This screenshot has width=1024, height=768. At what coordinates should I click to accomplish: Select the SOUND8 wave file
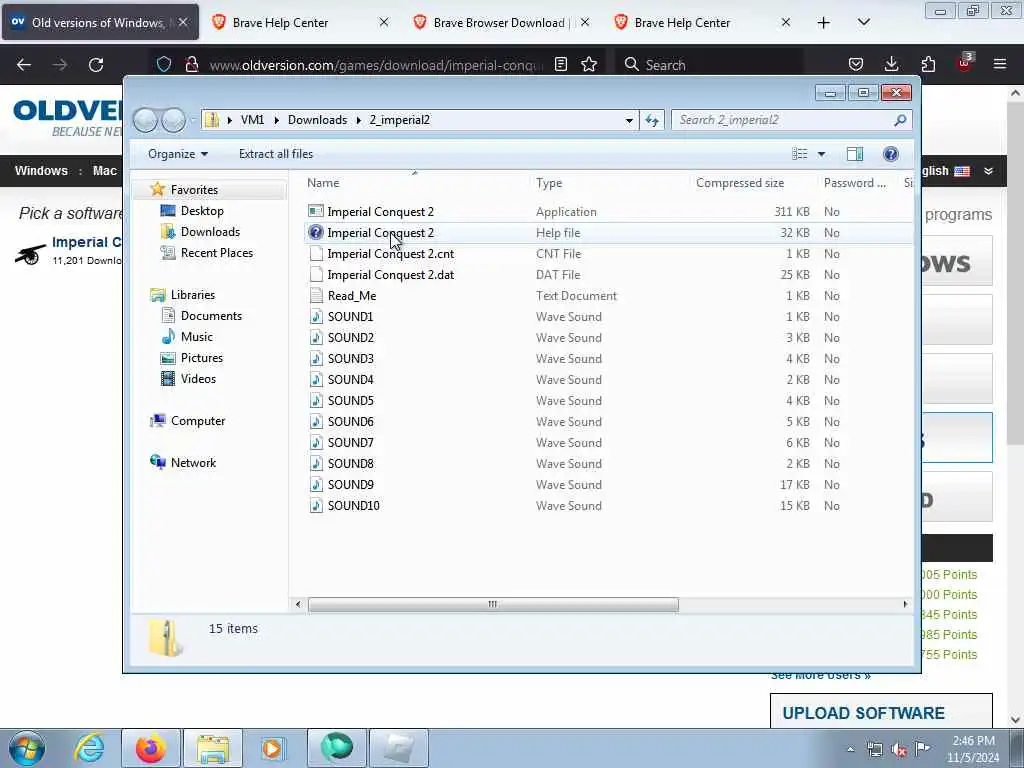click(x=350, y=463)
